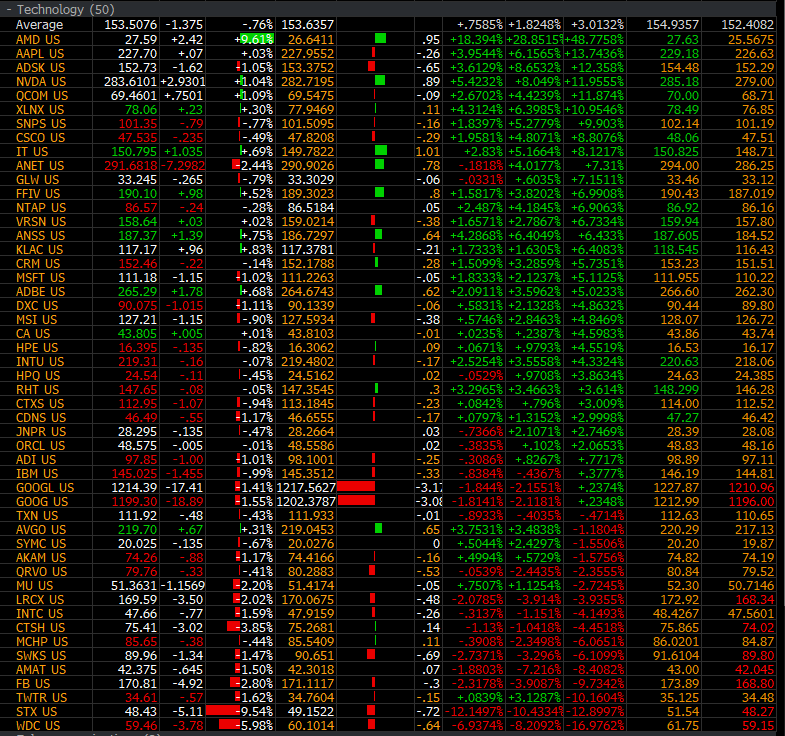Click QCOM US ticker

42,96
